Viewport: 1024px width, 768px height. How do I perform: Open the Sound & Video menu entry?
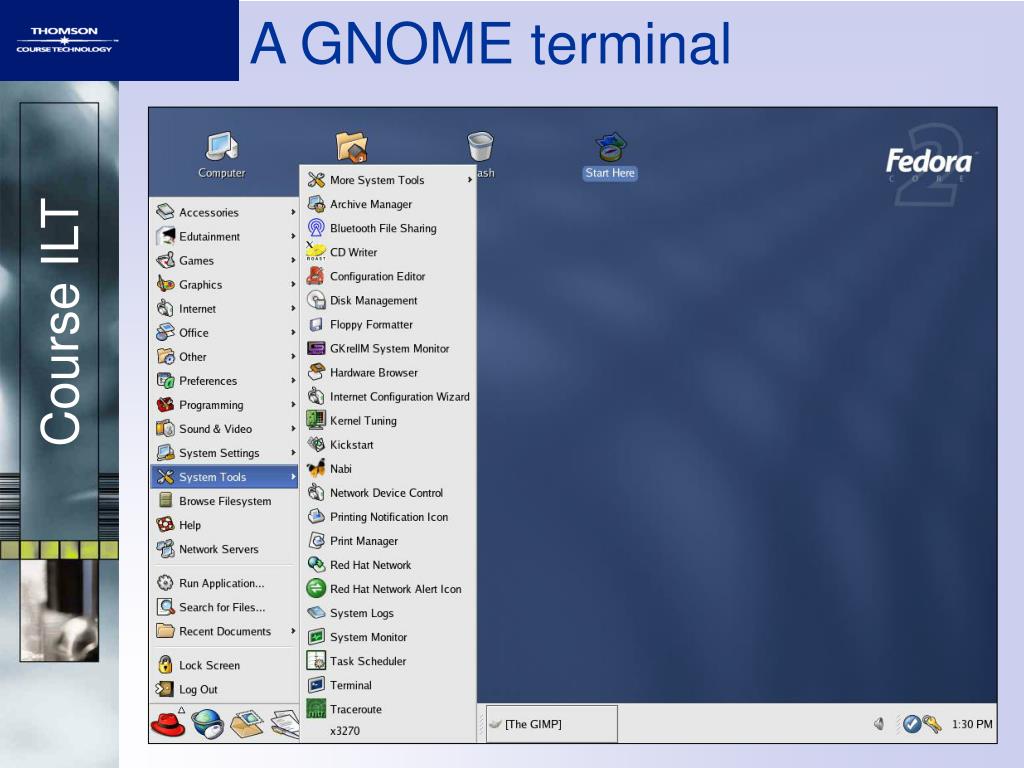coord(225,429)
